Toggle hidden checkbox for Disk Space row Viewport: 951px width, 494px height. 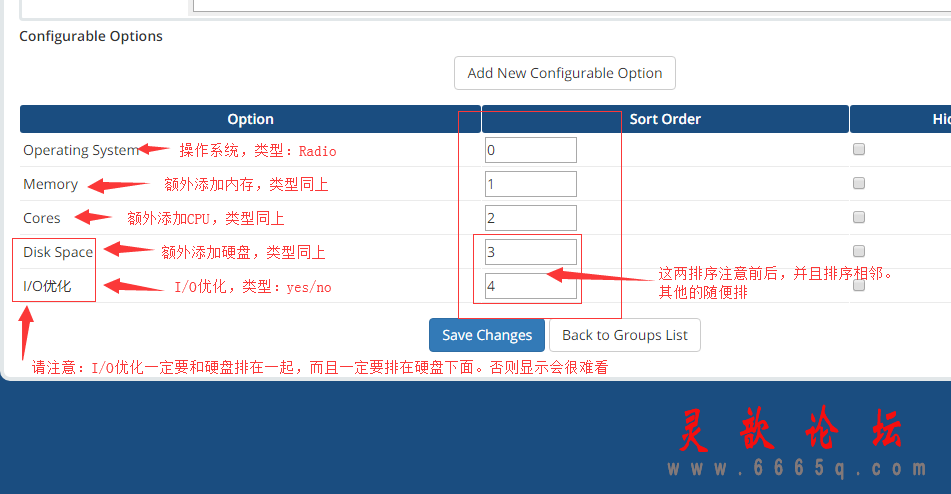click(x=859, y=251)
